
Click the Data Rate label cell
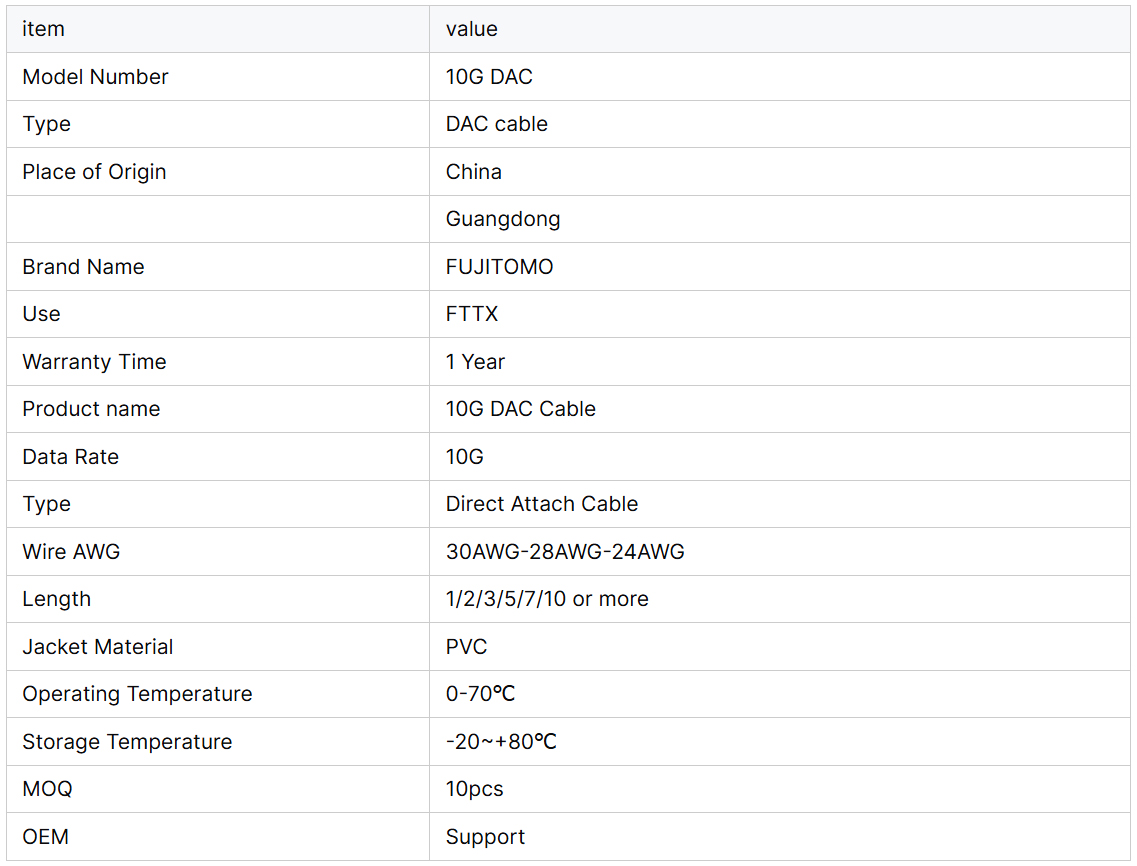[x=71, y=457]
